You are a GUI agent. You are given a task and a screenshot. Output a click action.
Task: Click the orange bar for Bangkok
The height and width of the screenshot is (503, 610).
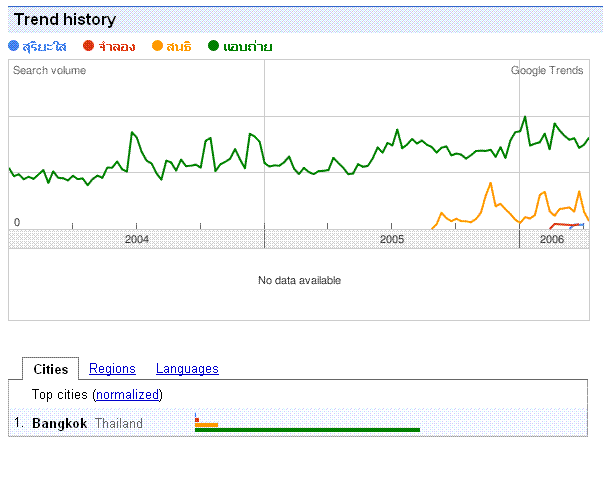pos(207,425)
